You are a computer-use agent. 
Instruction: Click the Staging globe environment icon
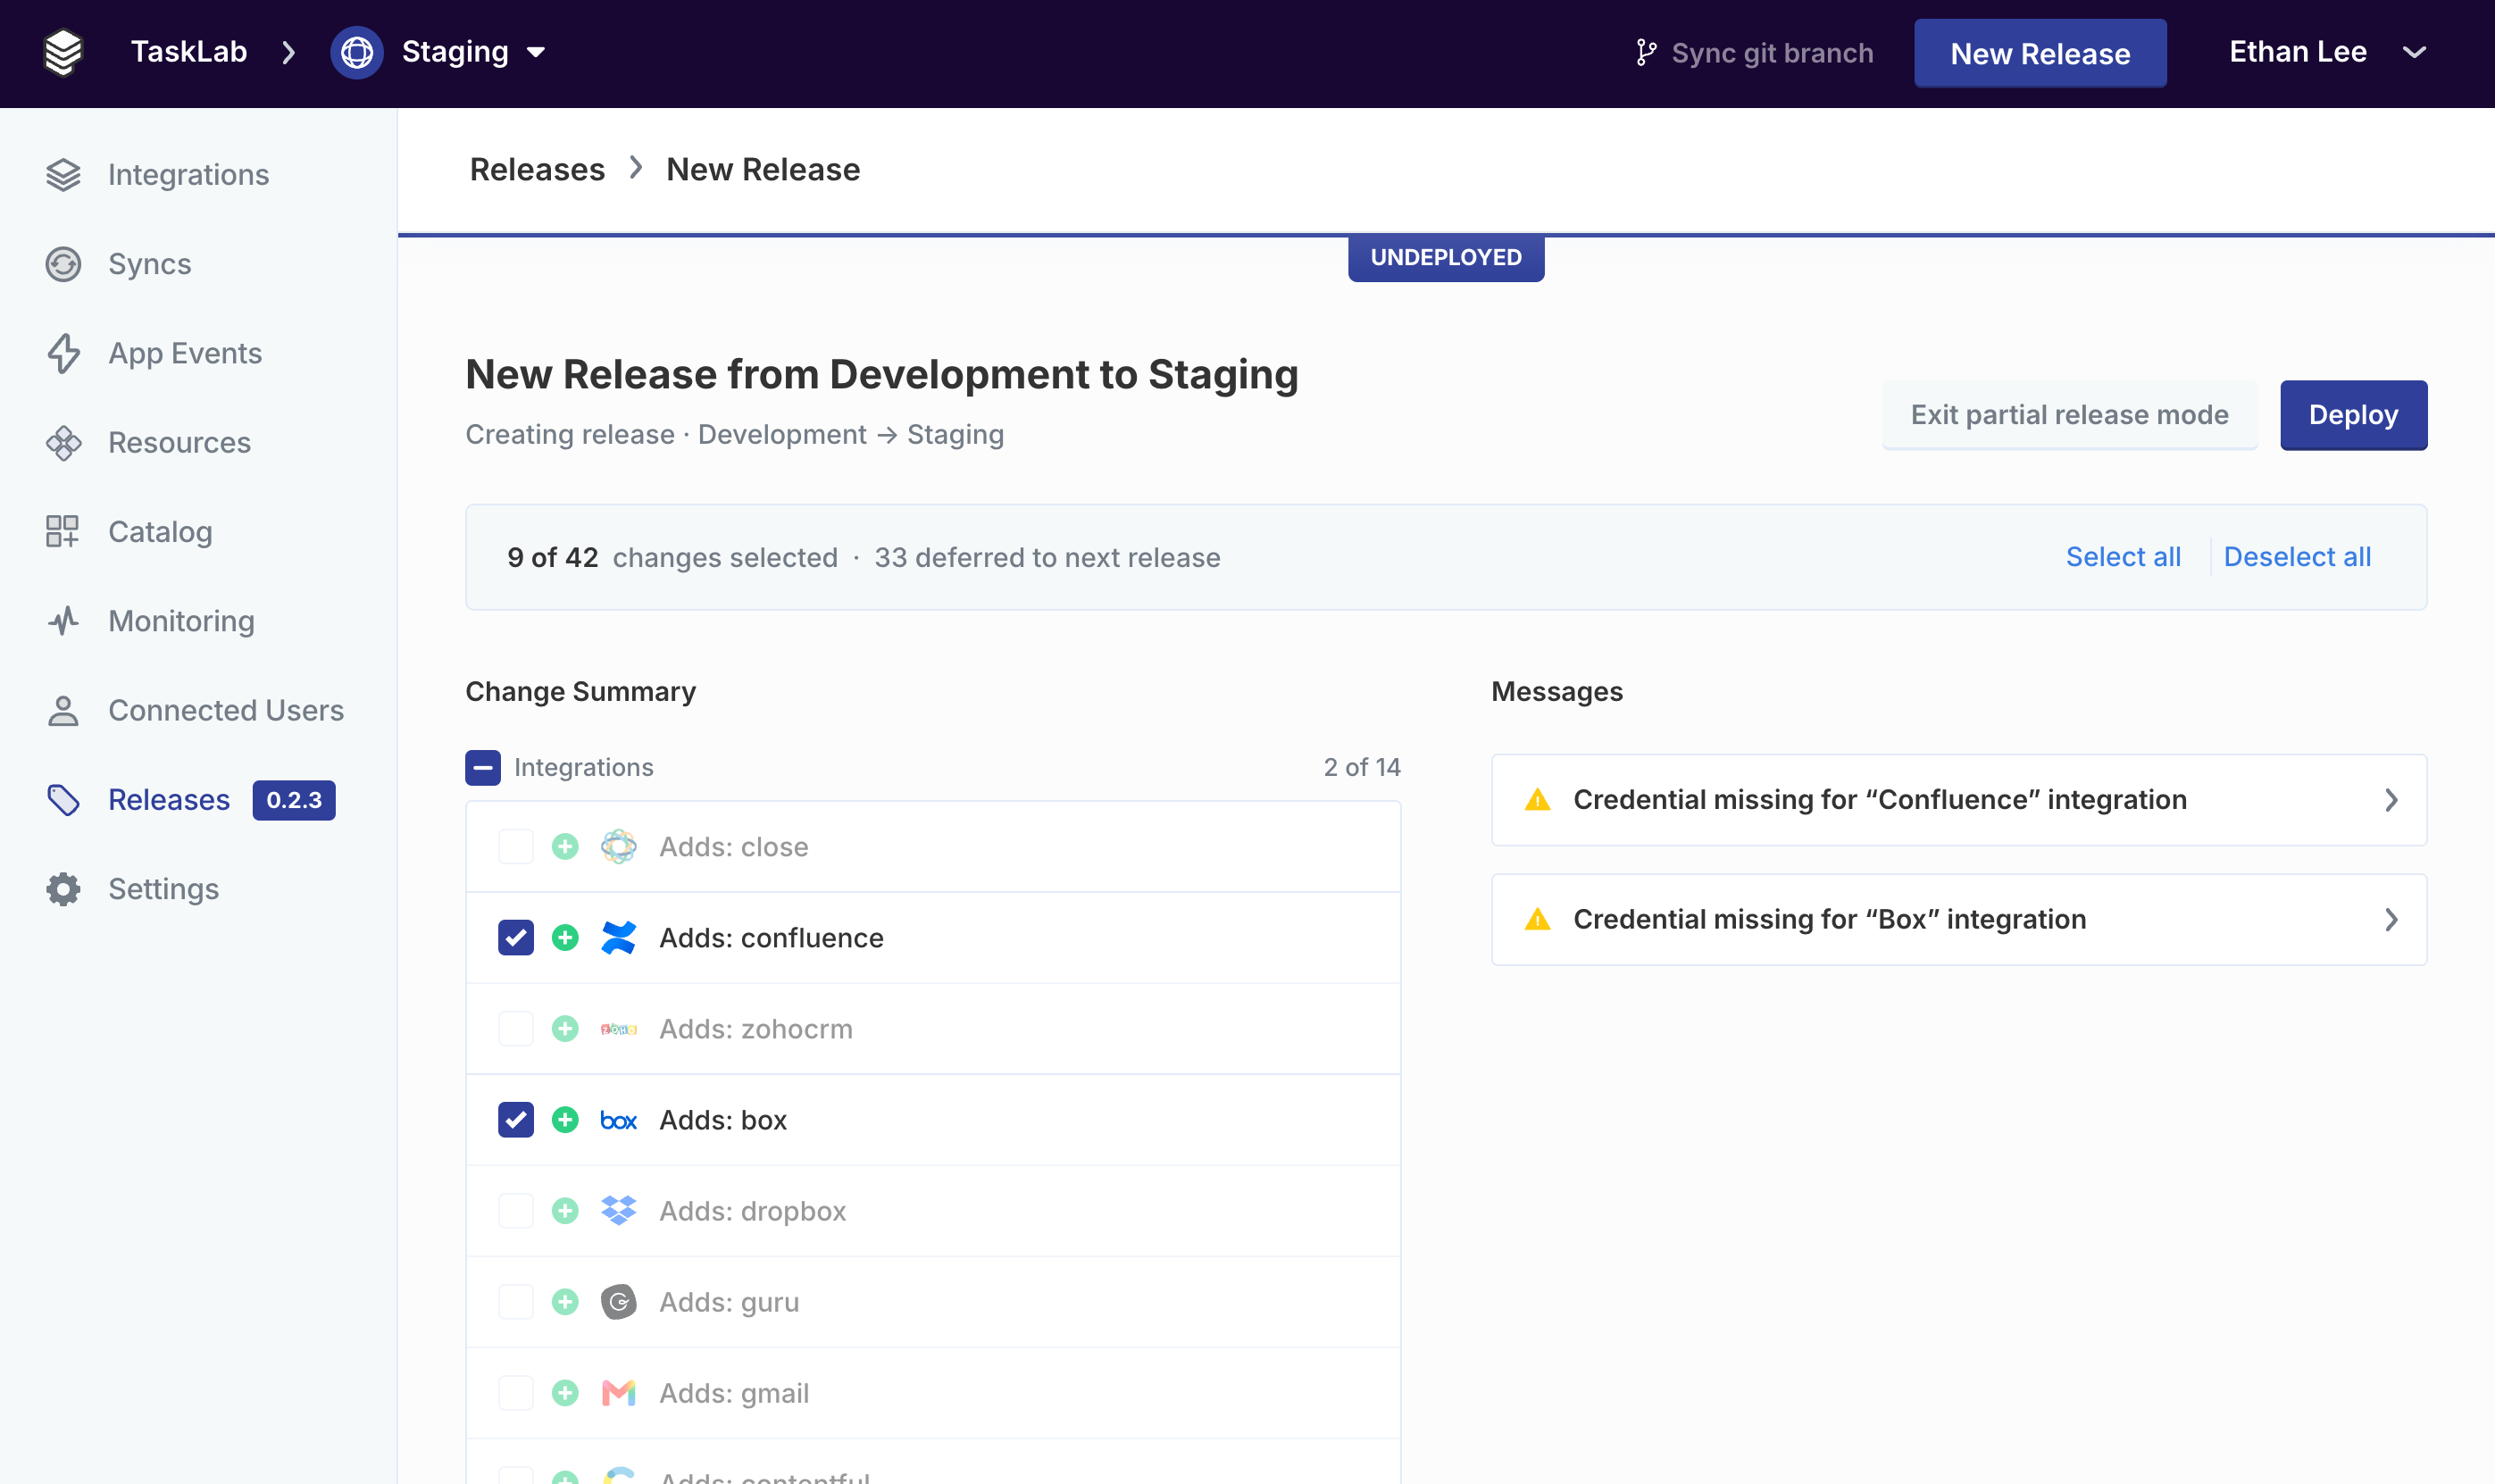click(x=357, y=52)
